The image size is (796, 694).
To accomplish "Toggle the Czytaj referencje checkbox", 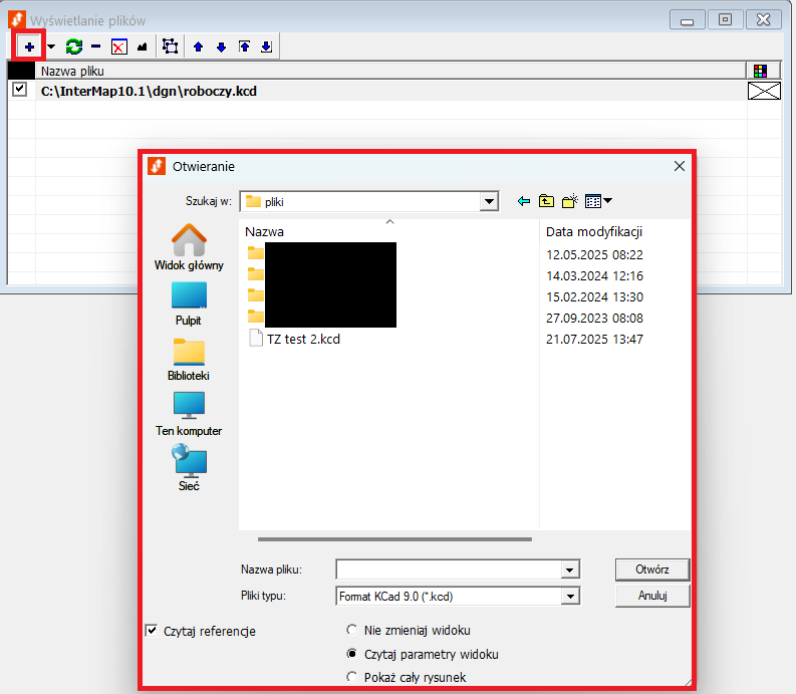I will (x=152, y=630).
